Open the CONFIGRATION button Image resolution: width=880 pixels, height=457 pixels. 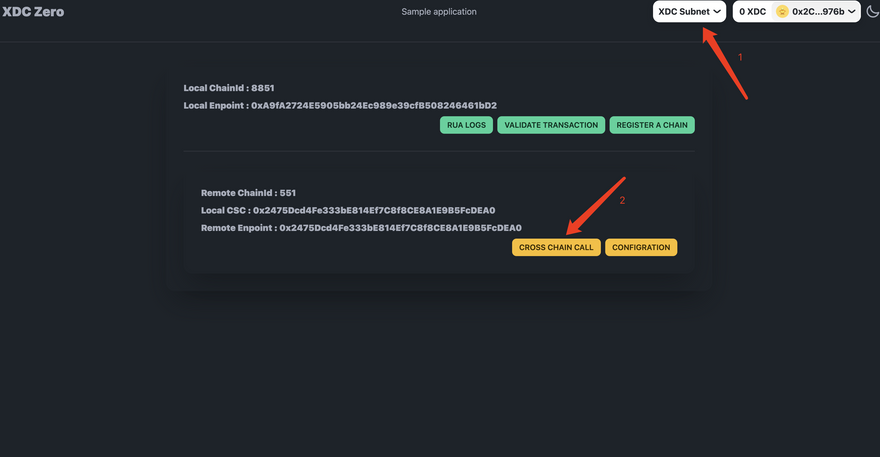641,247
